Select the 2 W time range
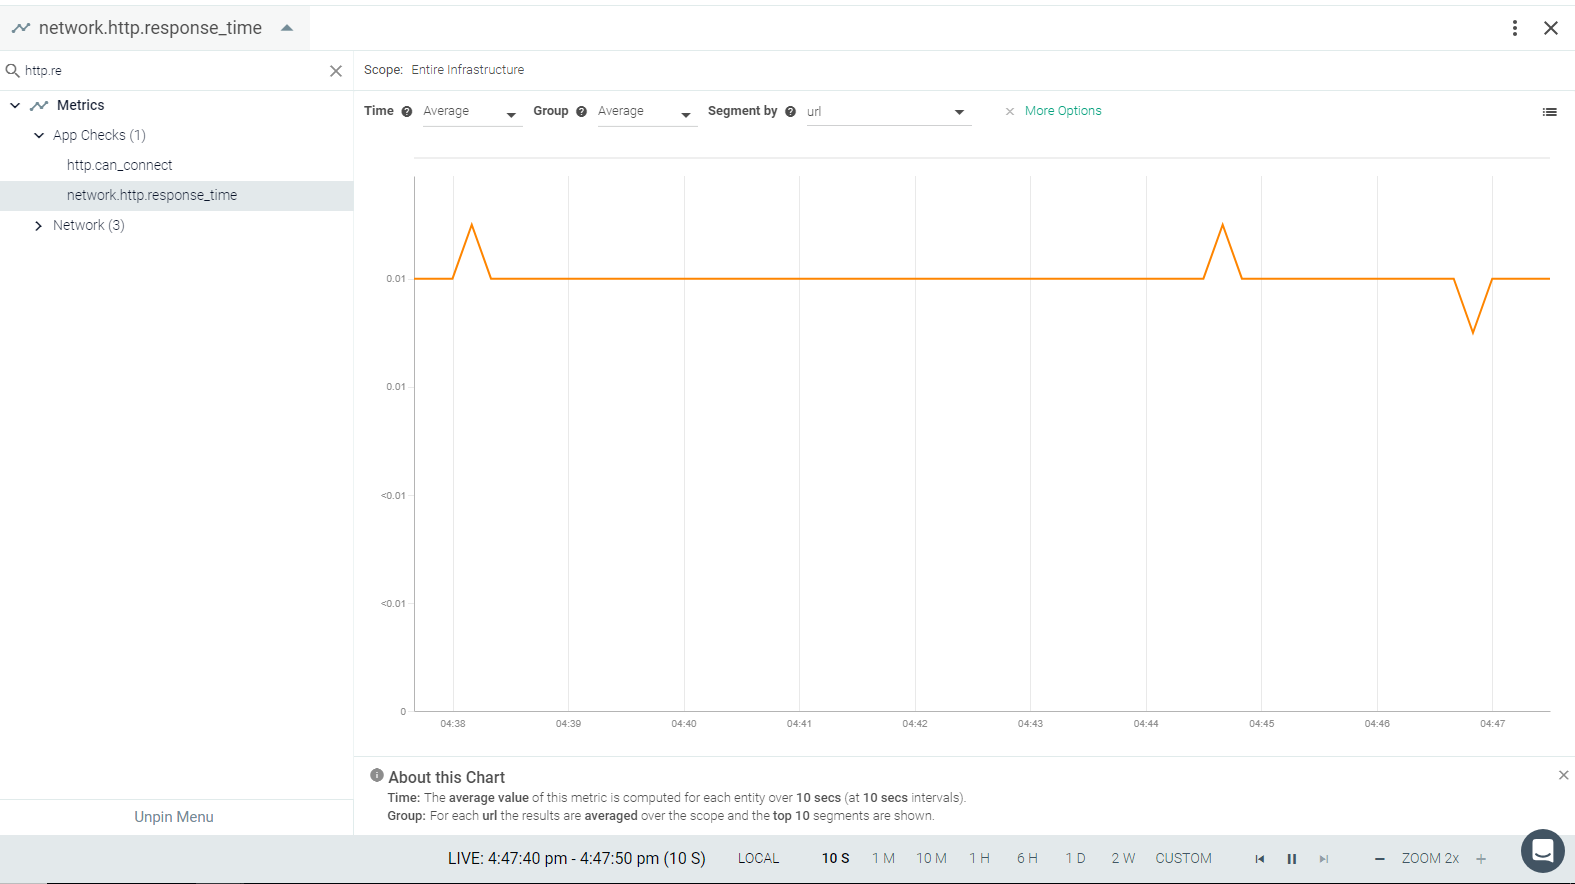This screenshot has height=884, width=1575. pyautogui.click(x=1123, y=859)
